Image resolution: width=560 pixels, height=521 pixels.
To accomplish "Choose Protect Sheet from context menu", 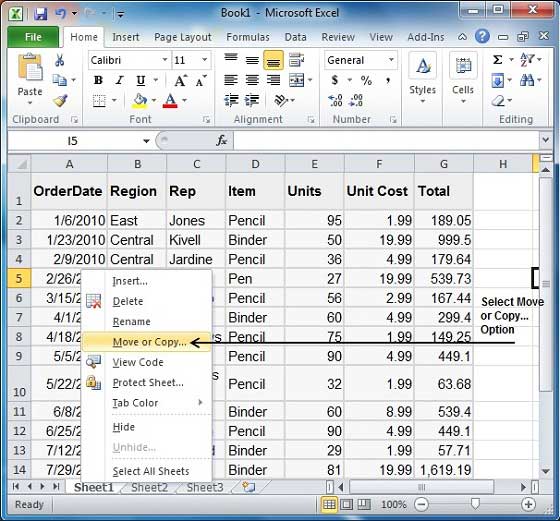I will [146, 382].
